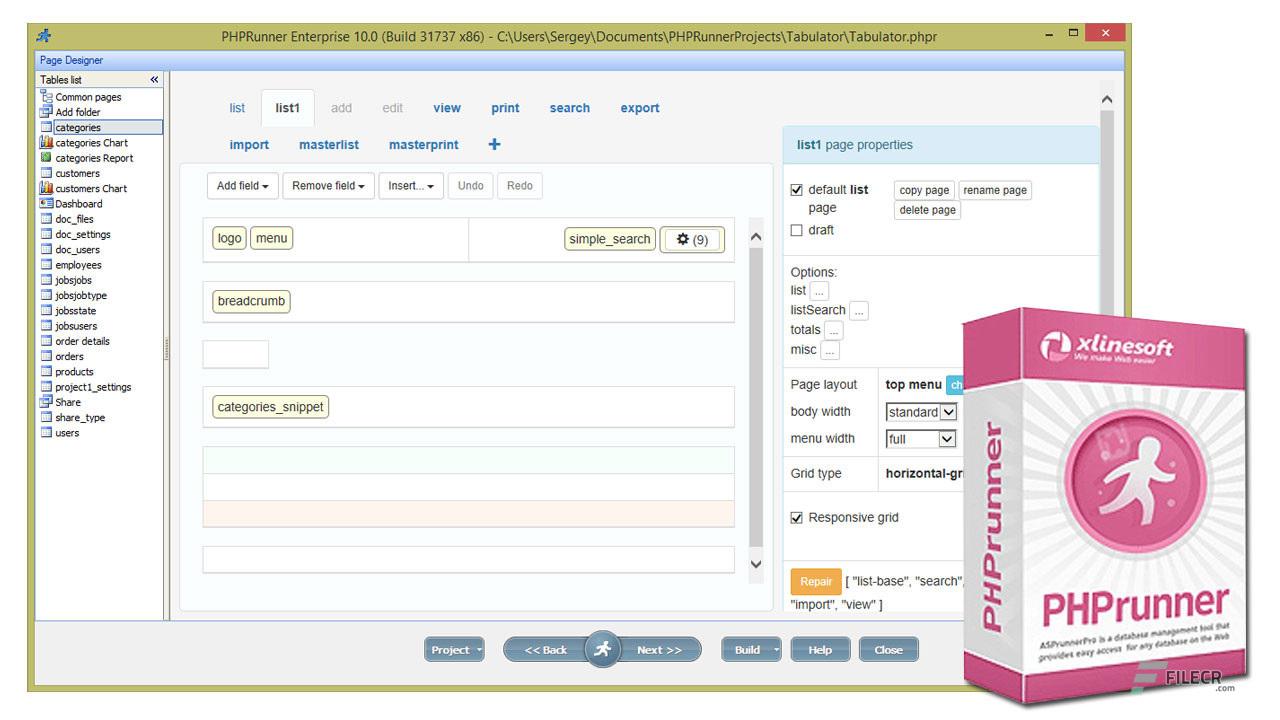Screen dimensions: 1280x720
Task: Select the logo element in designer
Action: coord(229,238)
